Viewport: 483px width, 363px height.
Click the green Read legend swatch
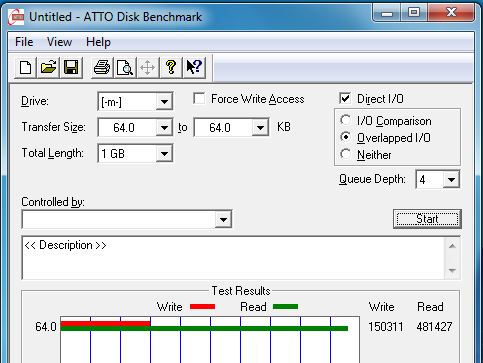pos(285,307)
